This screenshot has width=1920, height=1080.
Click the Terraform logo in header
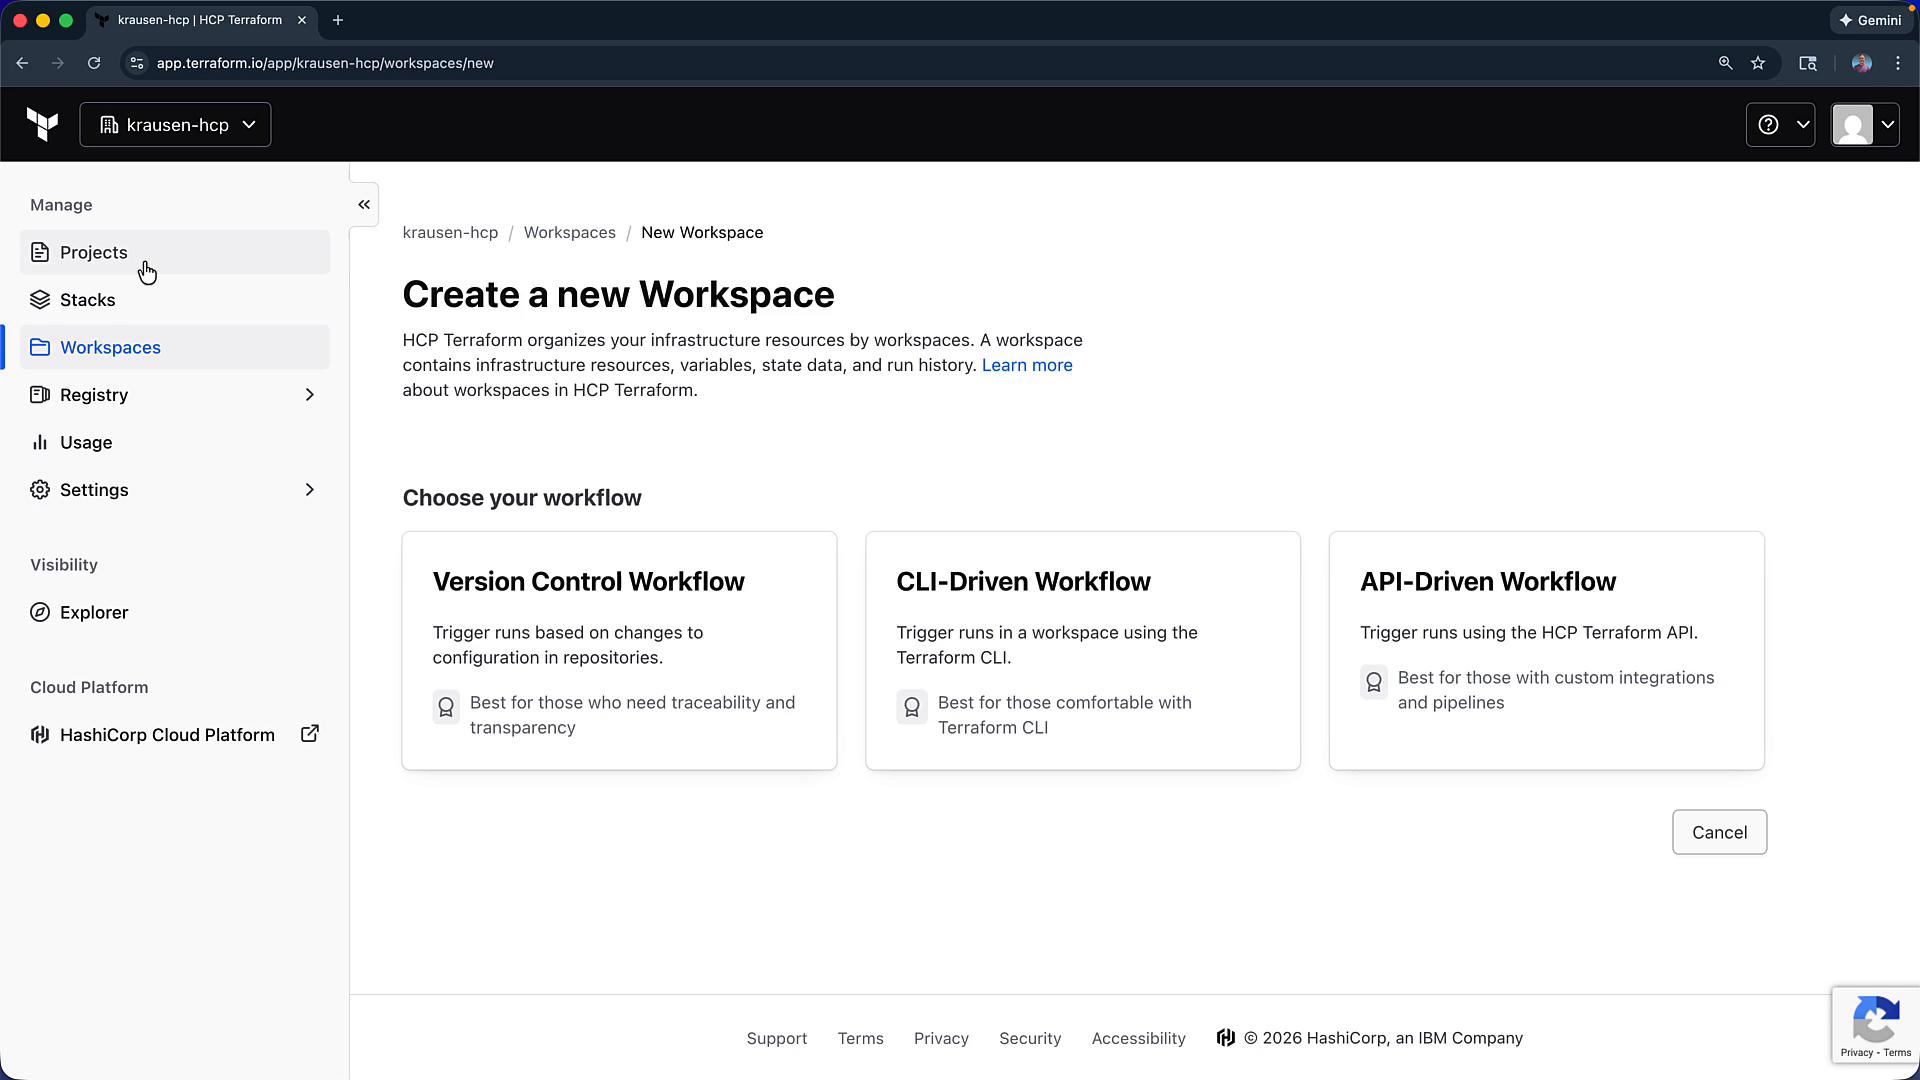42,125
